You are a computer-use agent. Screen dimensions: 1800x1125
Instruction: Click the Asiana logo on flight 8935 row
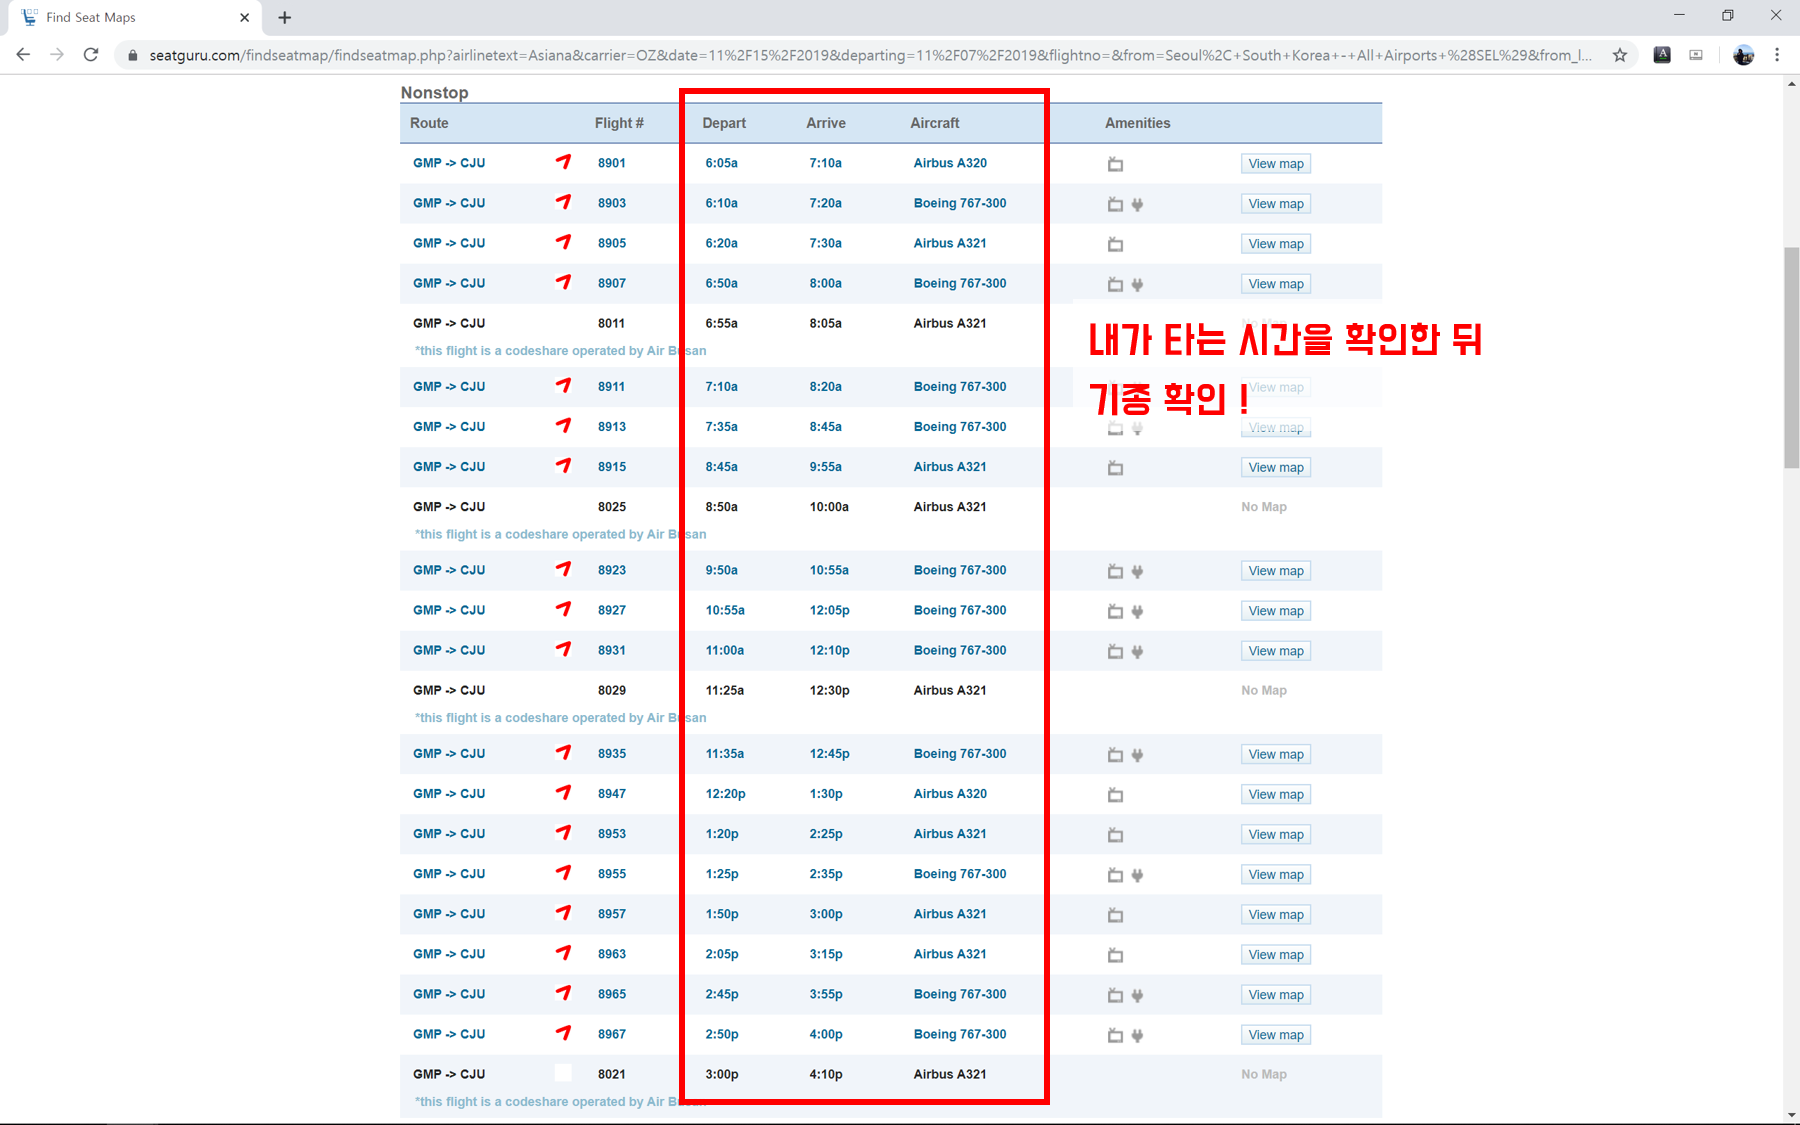click(564, 752)
